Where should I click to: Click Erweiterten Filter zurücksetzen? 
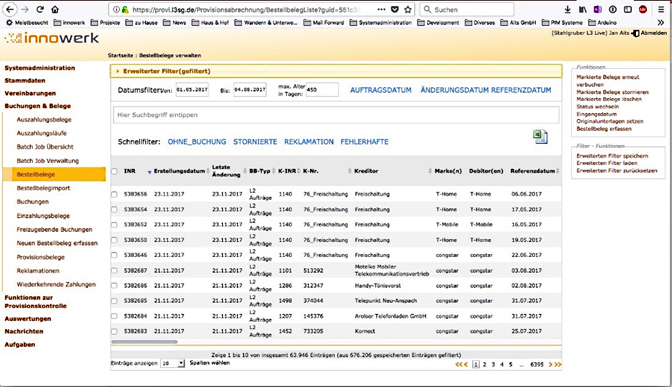coord(617,171)
